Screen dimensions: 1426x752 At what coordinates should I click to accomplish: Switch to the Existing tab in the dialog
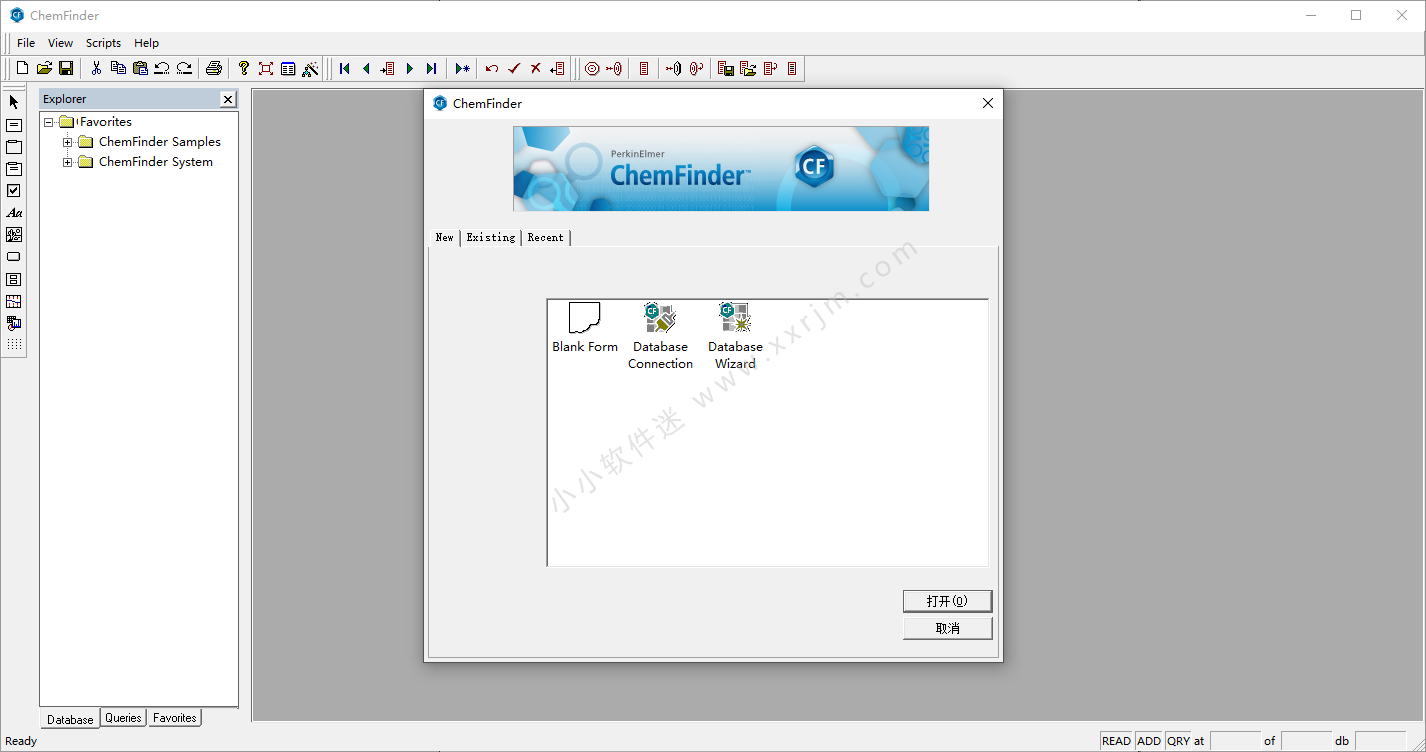491,237
